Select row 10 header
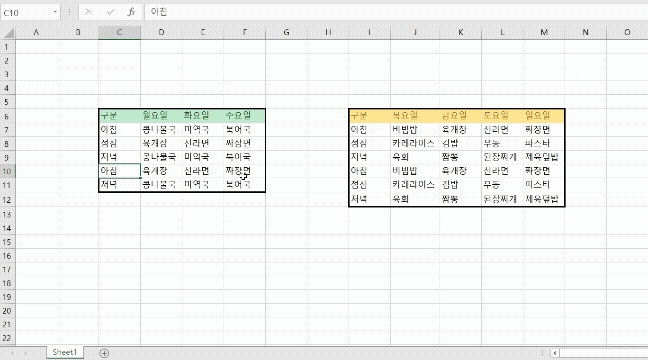Viewport: 648px width, 360px height. [x=7, y=171]
